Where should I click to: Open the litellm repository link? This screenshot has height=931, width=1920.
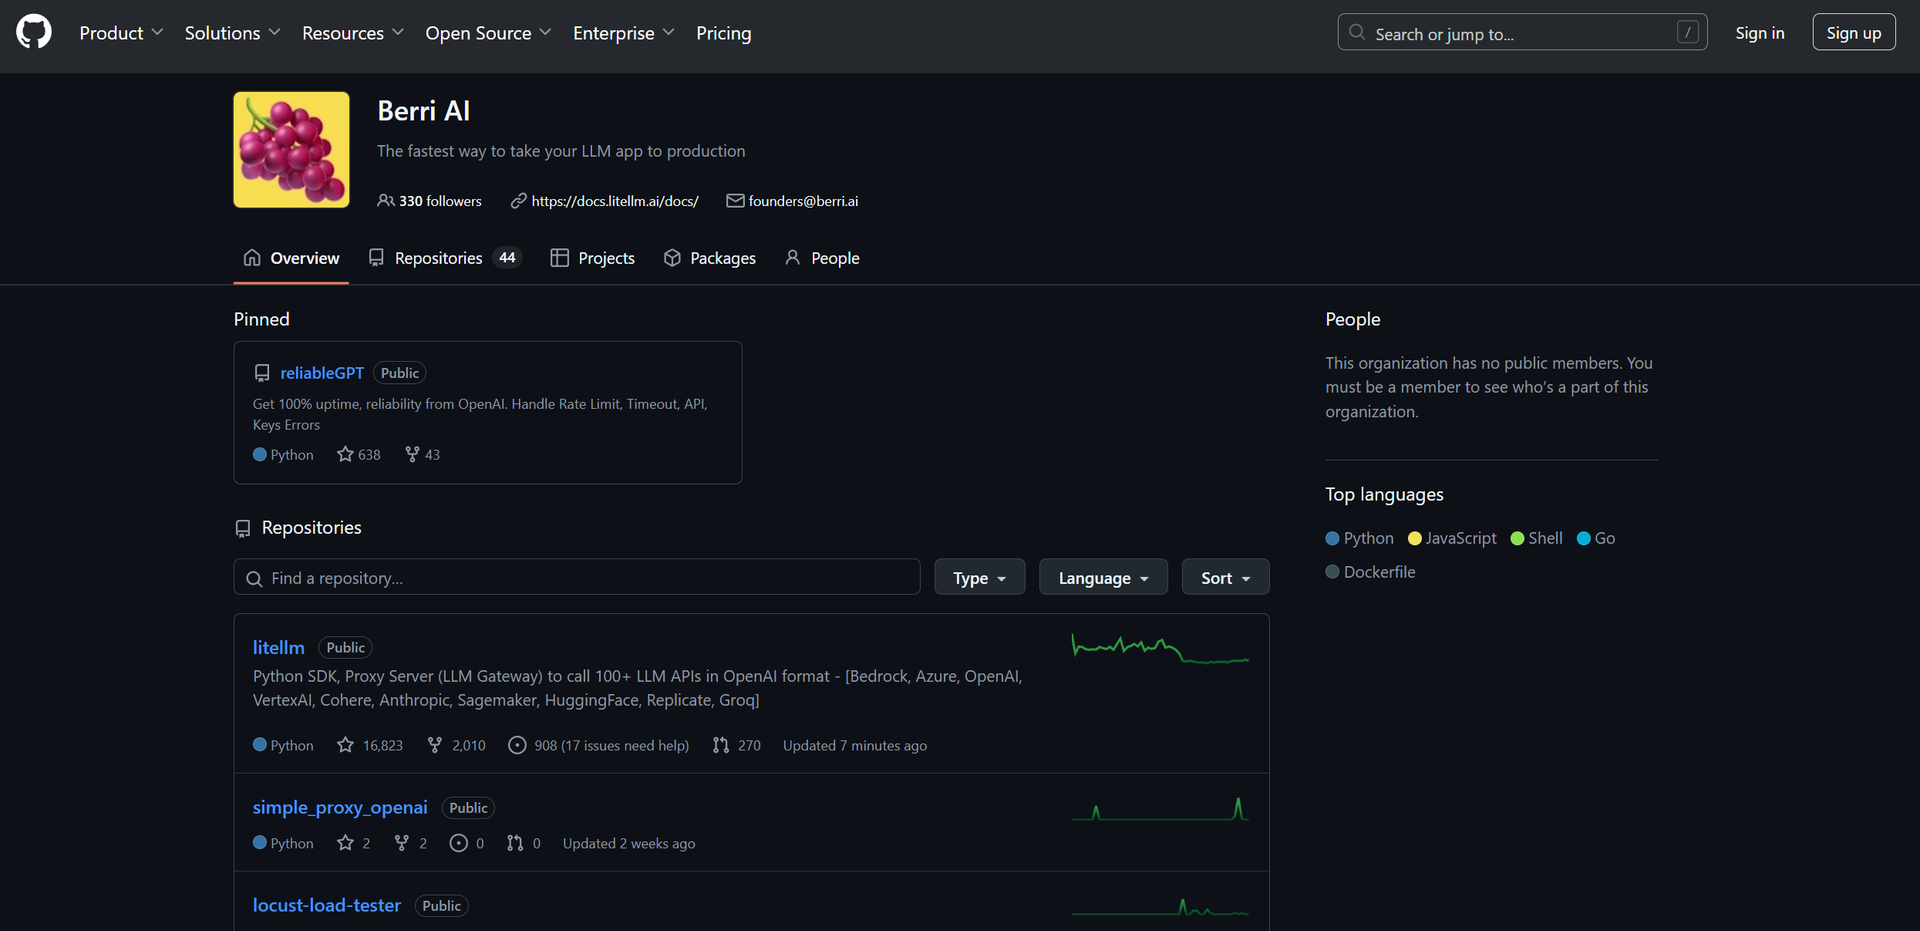(278, 647)
